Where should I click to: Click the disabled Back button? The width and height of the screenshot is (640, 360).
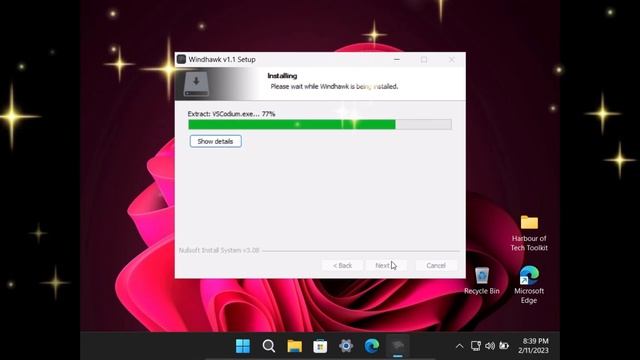[342, 265]
